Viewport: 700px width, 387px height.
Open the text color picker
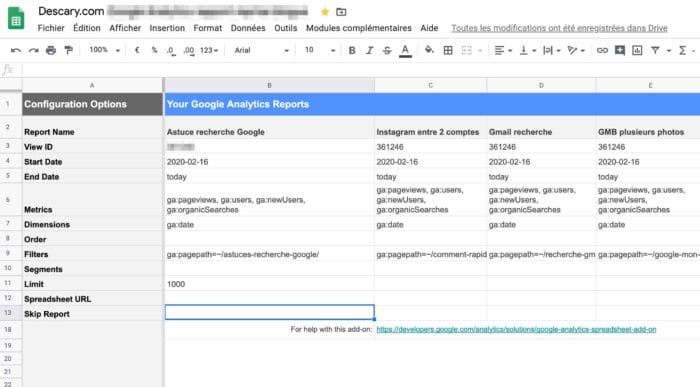405,51
